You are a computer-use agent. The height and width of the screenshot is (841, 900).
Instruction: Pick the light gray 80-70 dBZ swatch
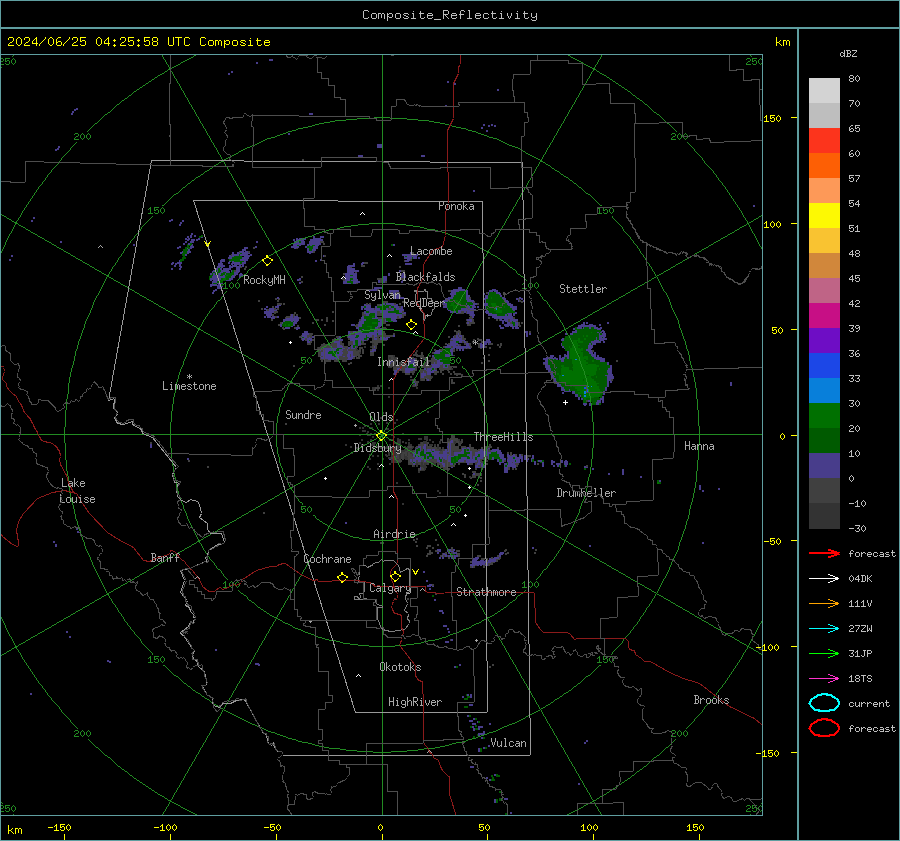[x=824, y=91]
